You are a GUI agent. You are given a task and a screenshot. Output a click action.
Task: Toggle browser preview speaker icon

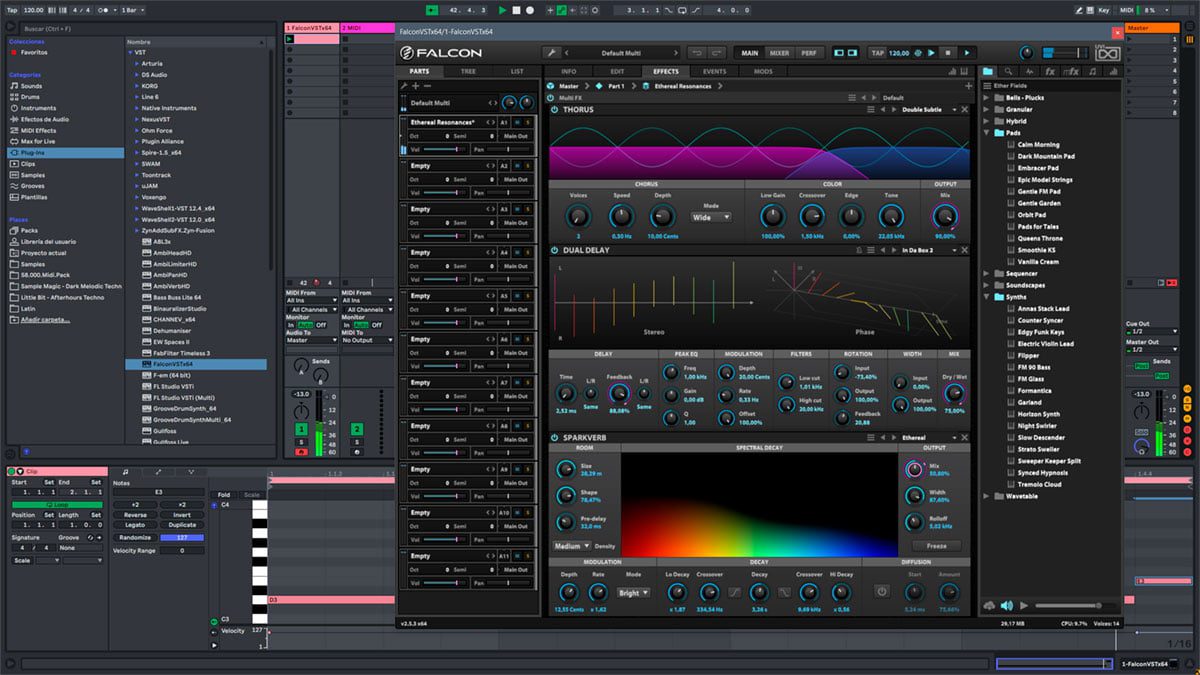pos(1007,605)
